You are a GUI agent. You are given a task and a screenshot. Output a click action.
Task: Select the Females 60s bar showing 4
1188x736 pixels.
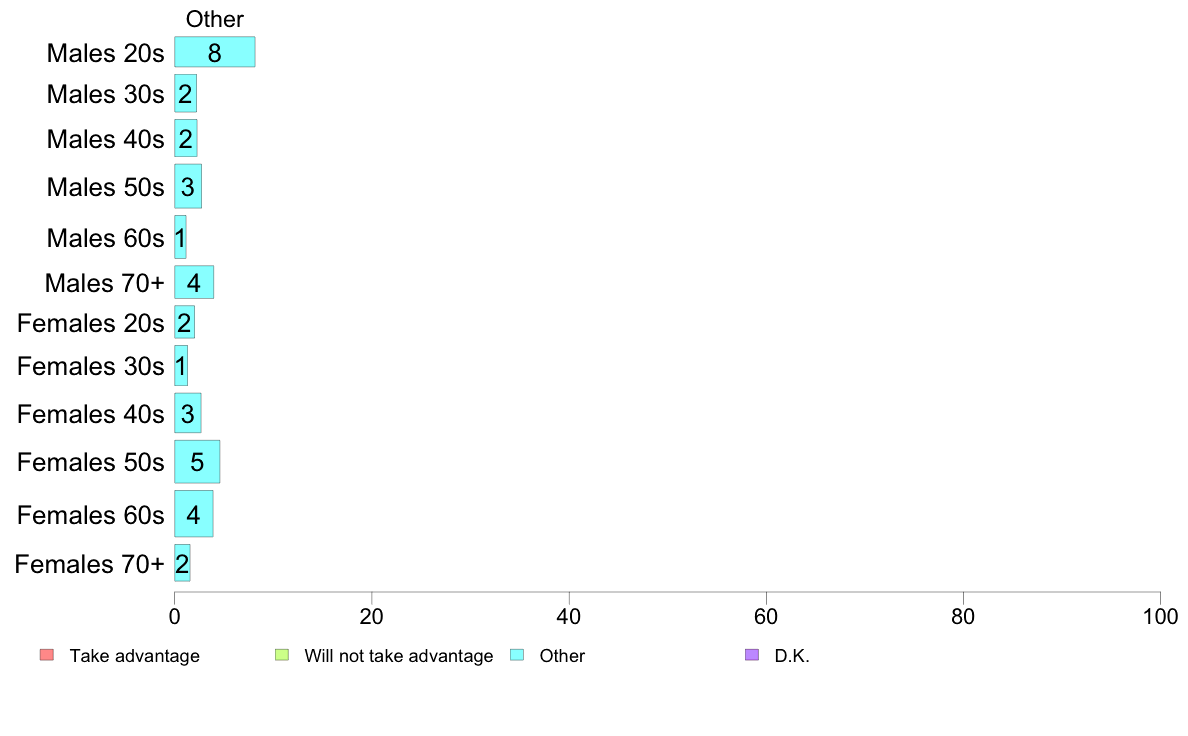click(x=194, y=514)
